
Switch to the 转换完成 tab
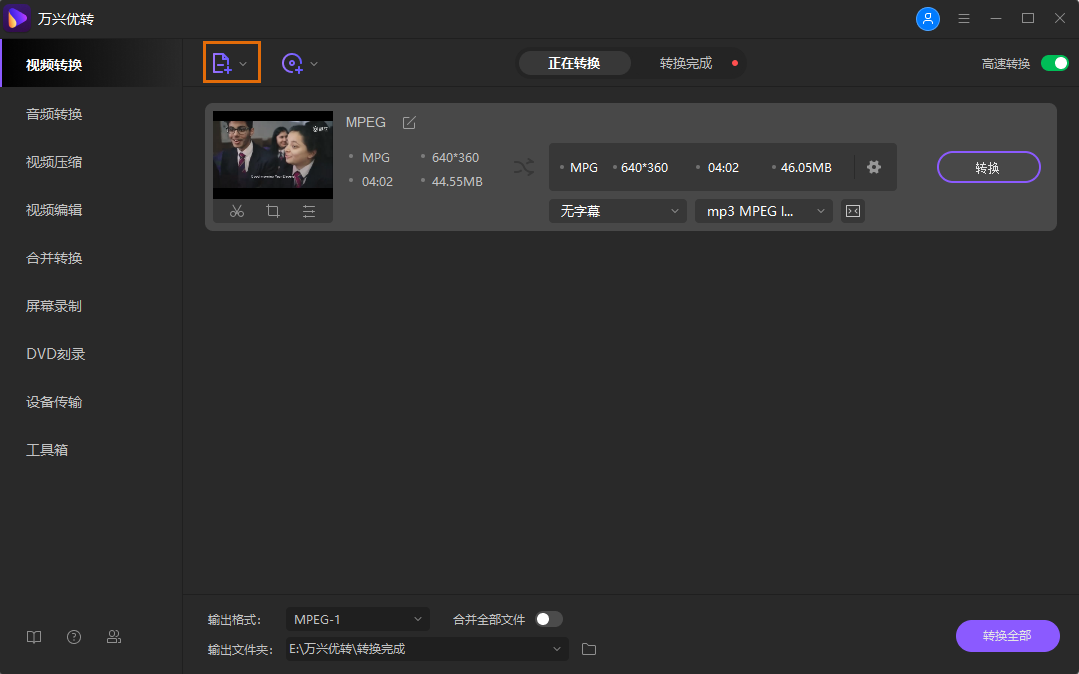pos(685,62)
